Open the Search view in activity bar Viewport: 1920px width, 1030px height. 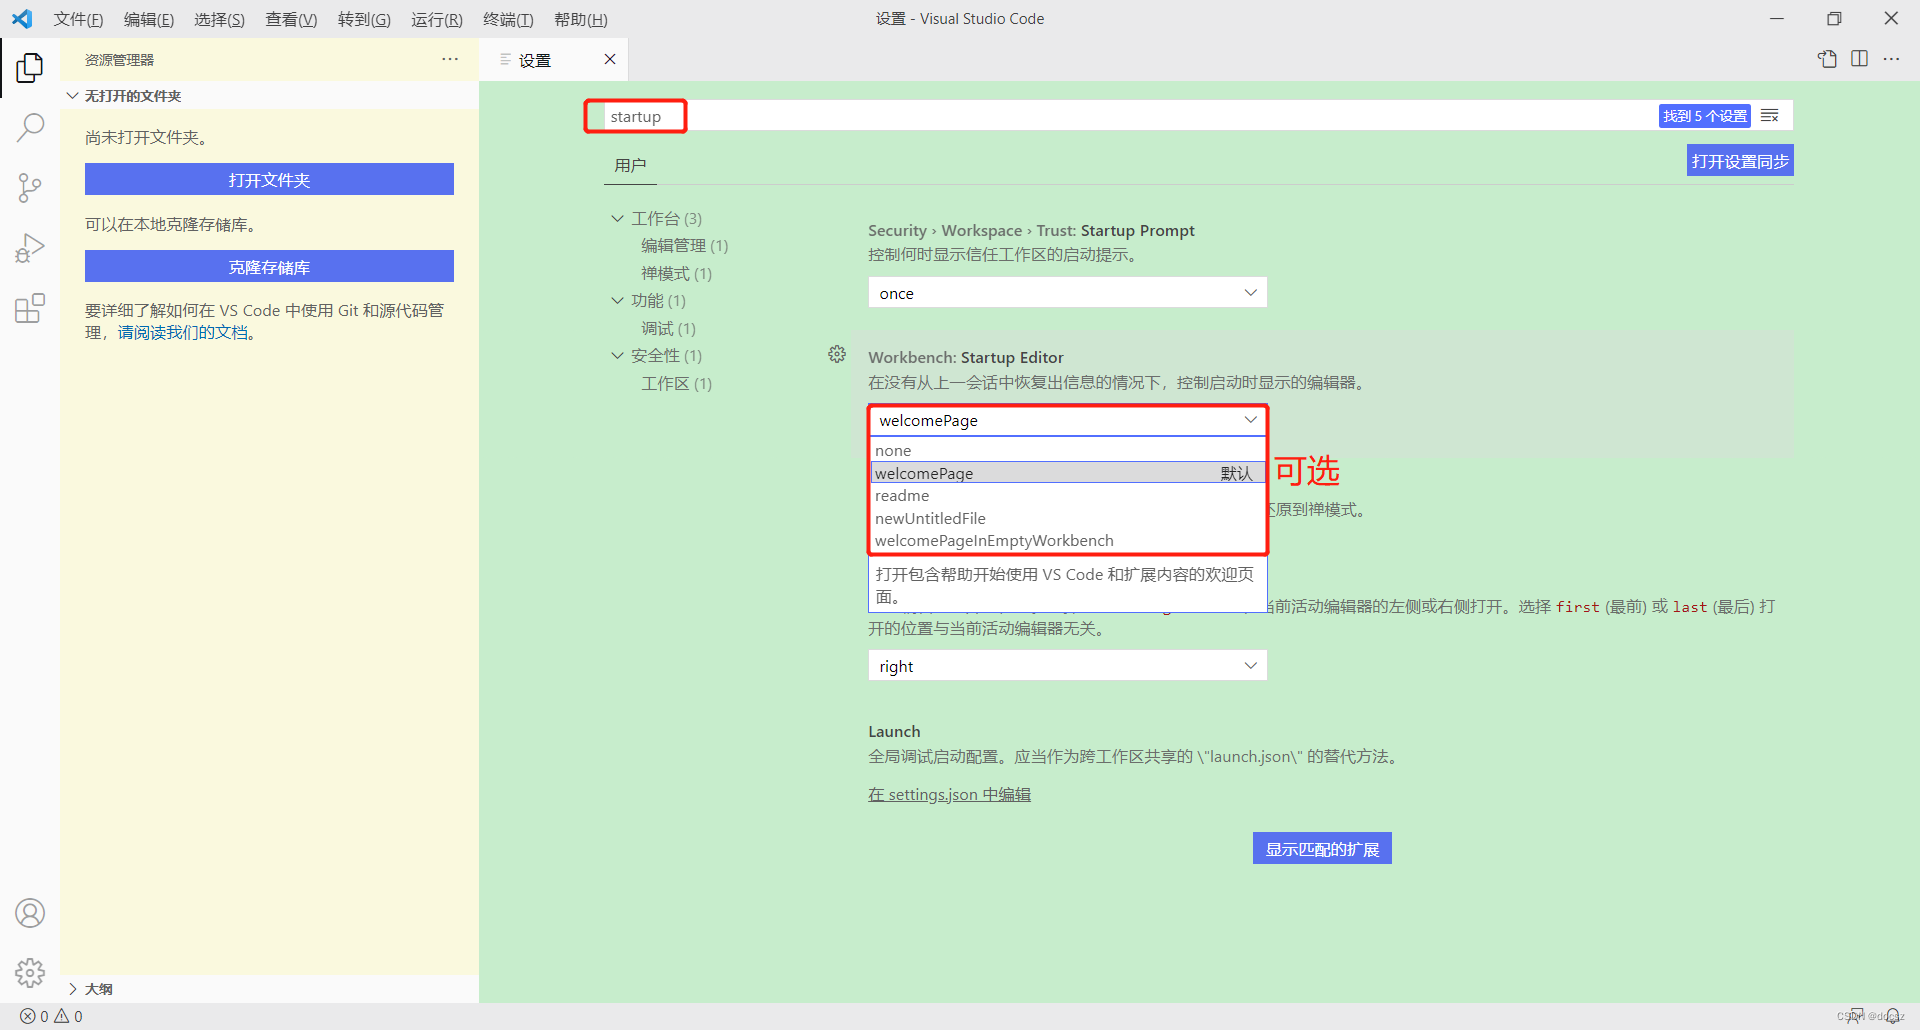(x=30, y=127)
